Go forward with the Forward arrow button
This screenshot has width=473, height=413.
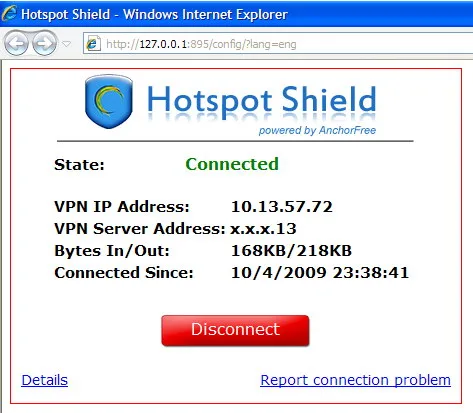tap(45, 43)
